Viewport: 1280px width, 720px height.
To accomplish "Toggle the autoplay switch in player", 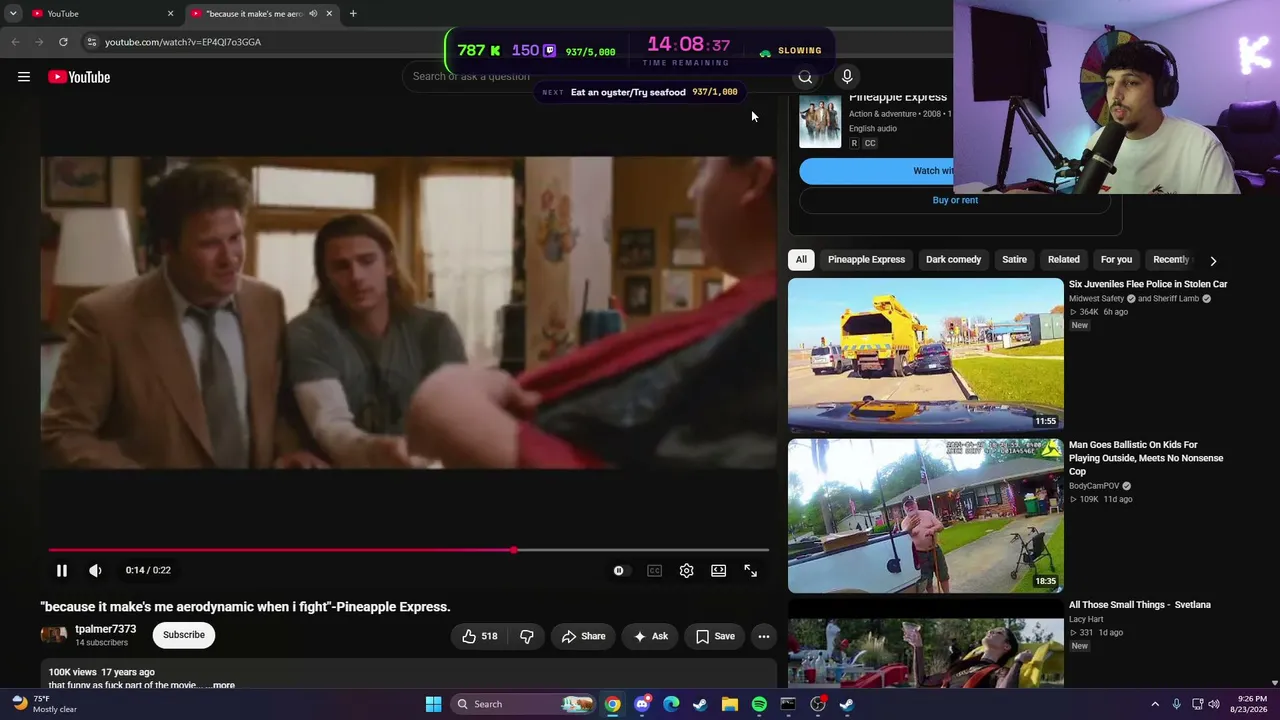I will pos(620,570).
